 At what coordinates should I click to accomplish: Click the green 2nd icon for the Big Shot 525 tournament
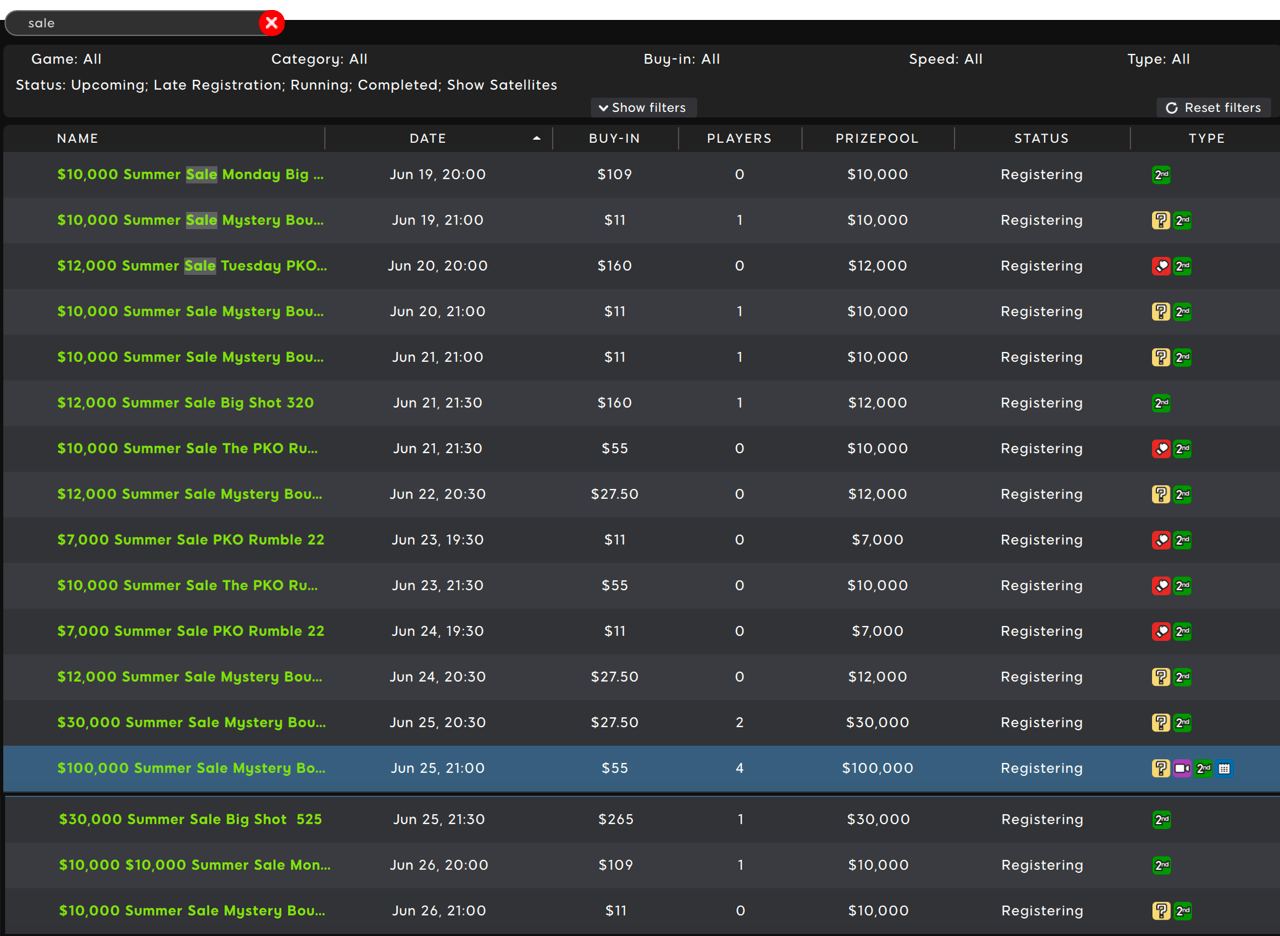tap(1161, 820)
